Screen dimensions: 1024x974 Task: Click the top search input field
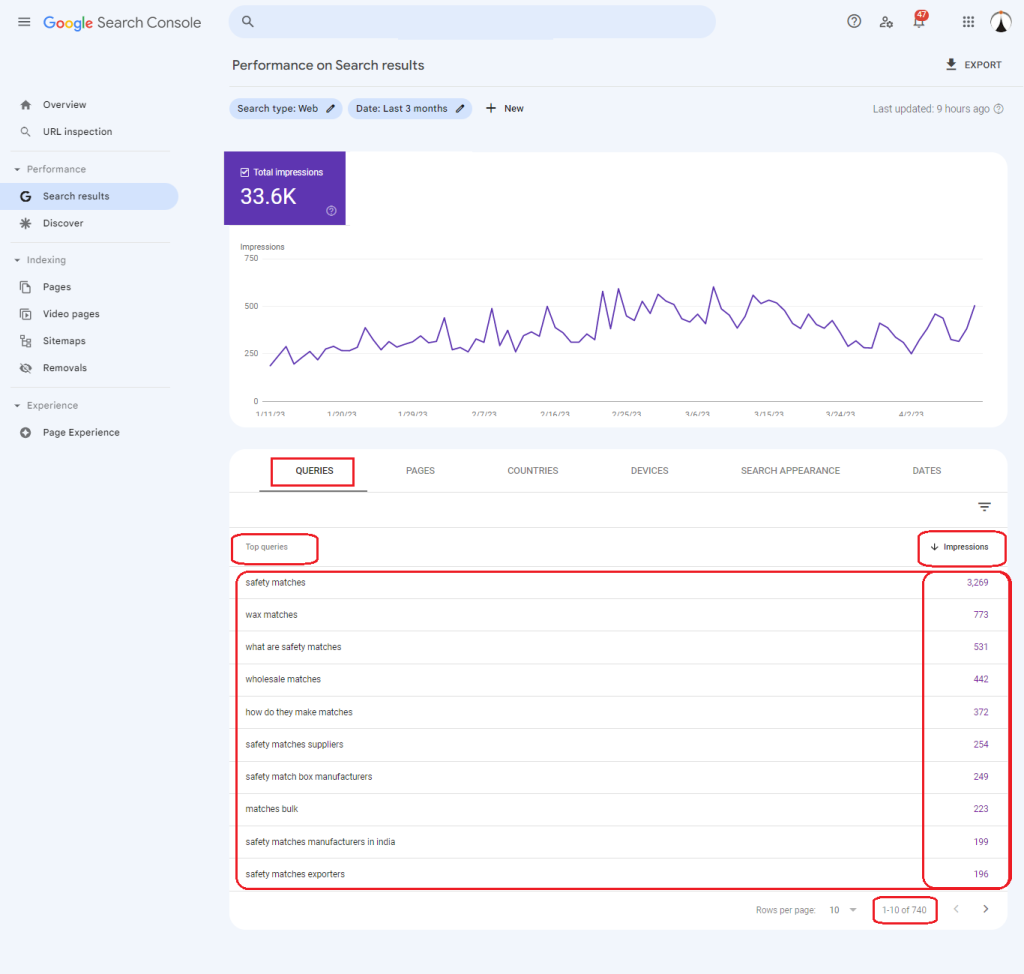point(472,22)
